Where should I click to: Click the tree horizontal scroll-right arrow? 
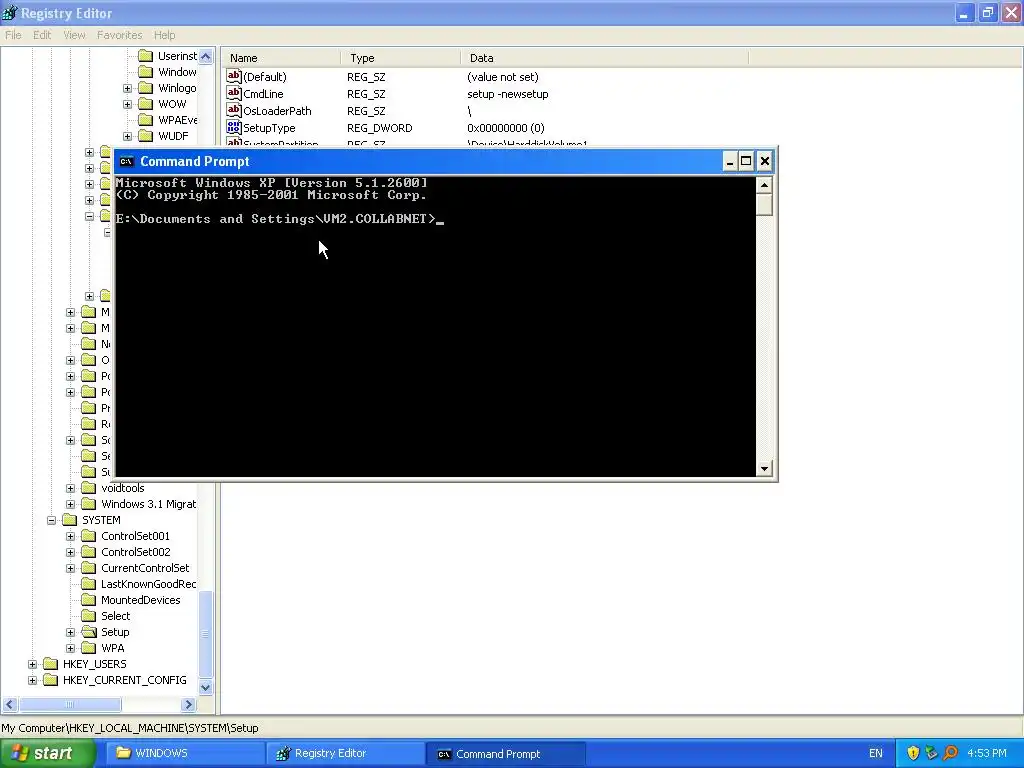[189, 705]
